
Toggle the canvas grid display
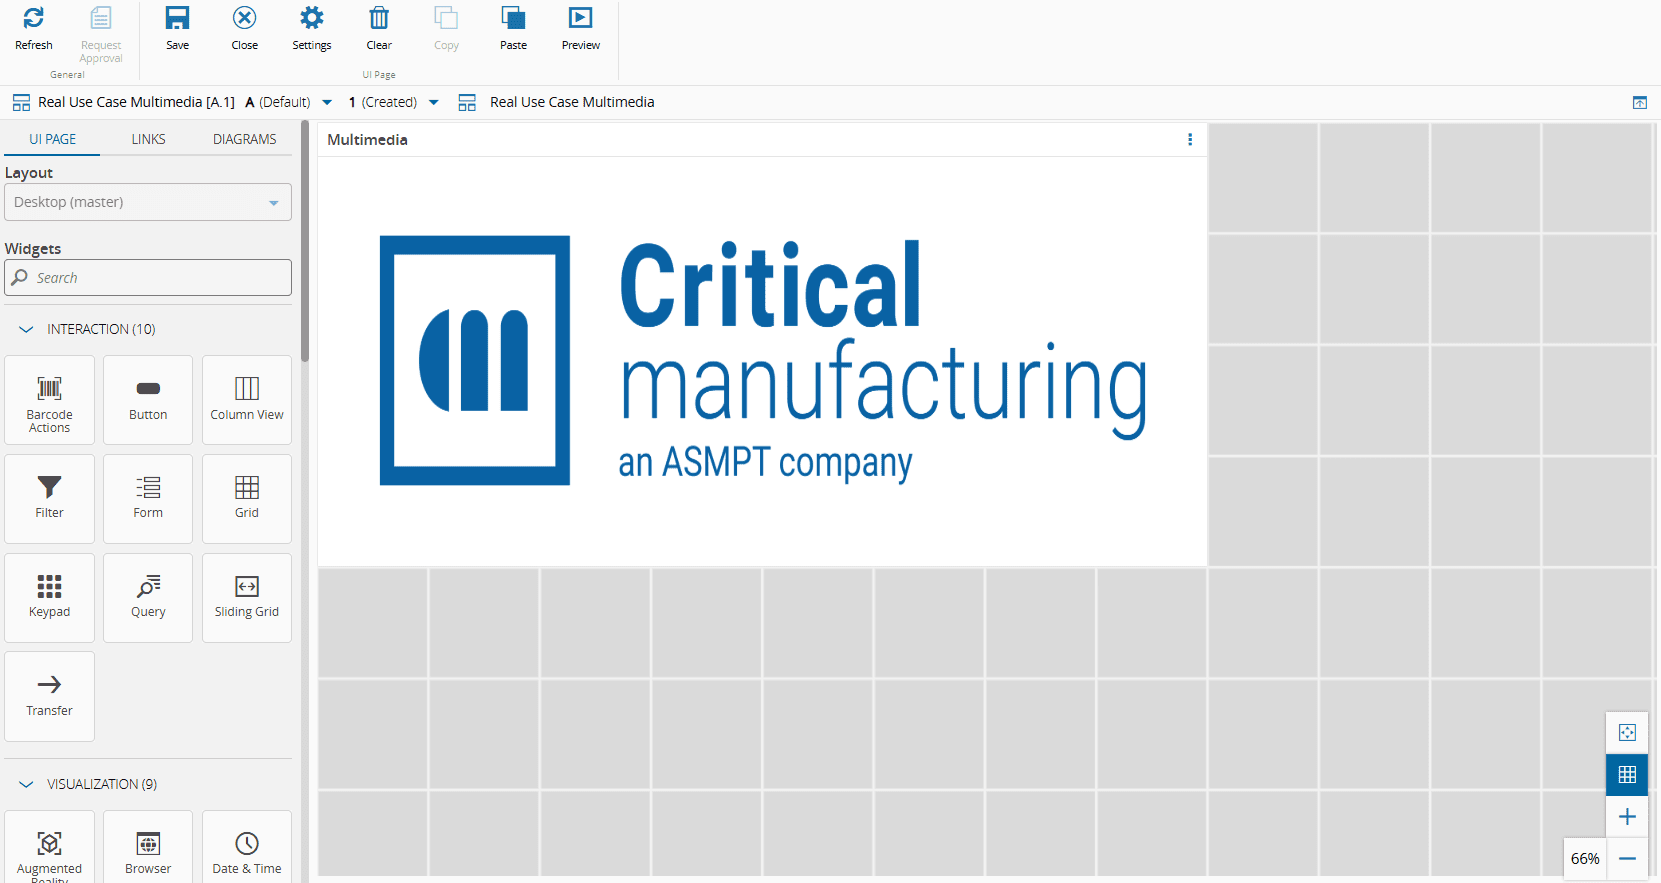coord(1627,775)
